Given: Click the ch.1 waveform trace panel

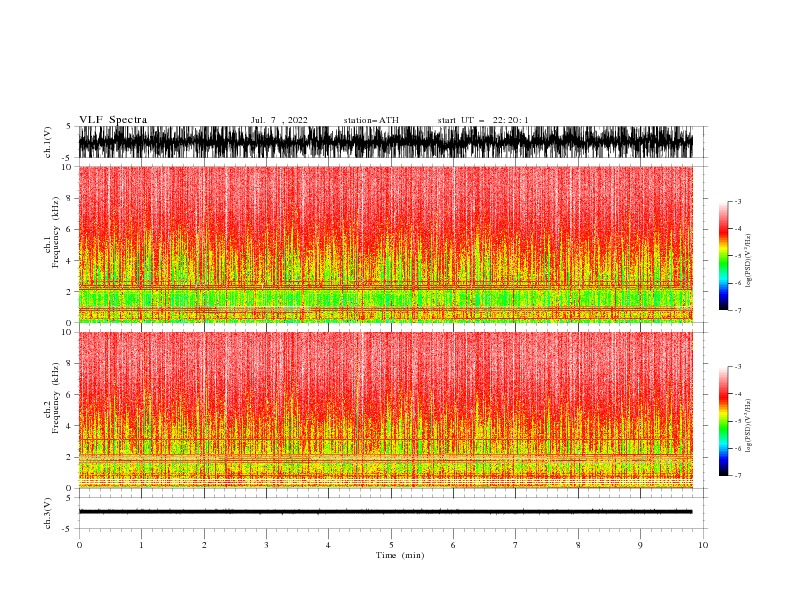Looking at the screenshot, I should 392,142.
